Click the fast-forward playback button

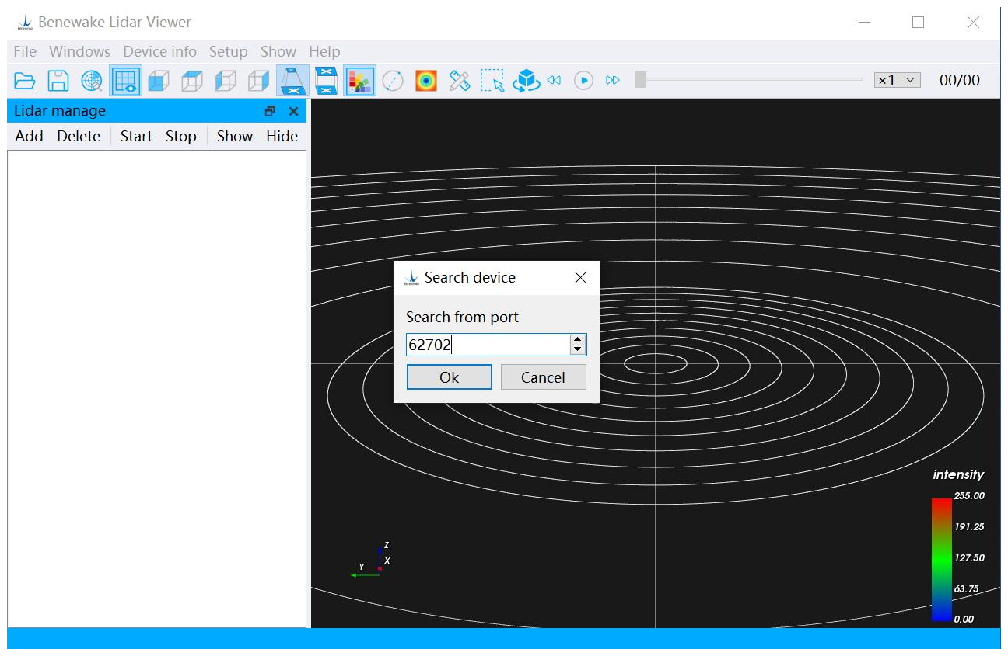coord(613,80)
